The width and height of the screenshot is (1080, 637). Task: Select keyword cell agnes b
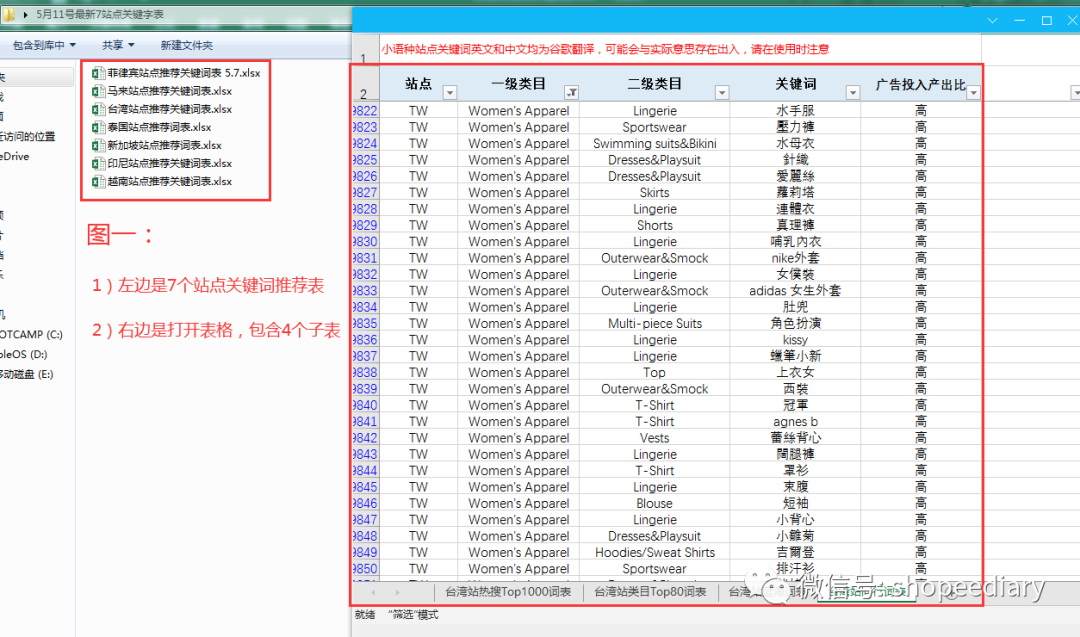point(796,421)
